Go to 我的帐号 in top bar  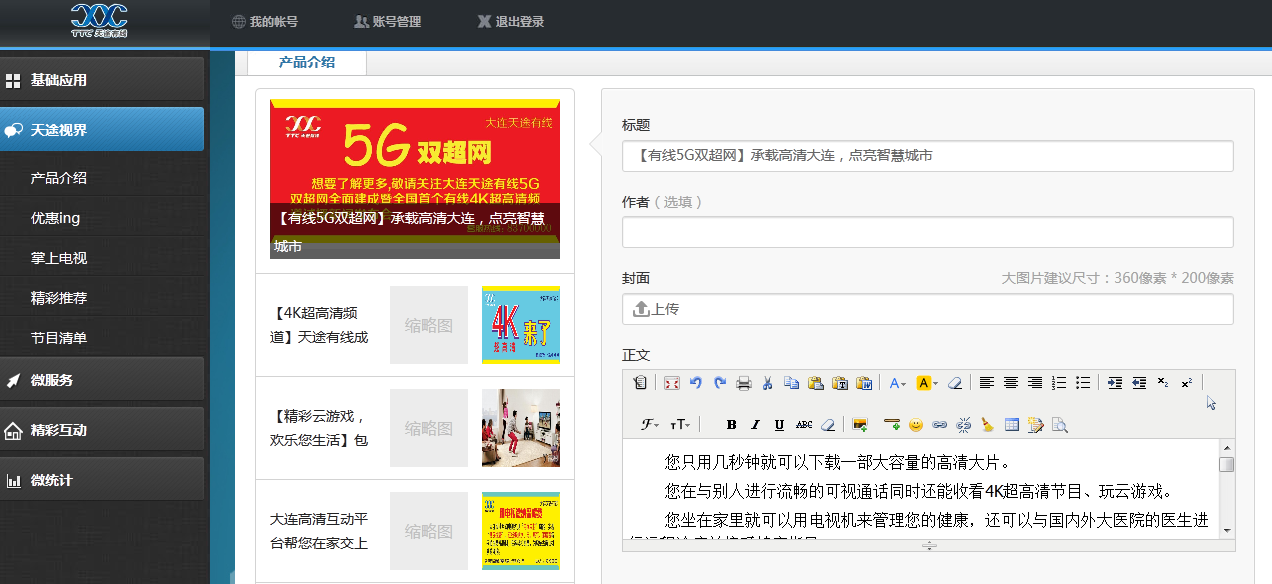(265, 21)
